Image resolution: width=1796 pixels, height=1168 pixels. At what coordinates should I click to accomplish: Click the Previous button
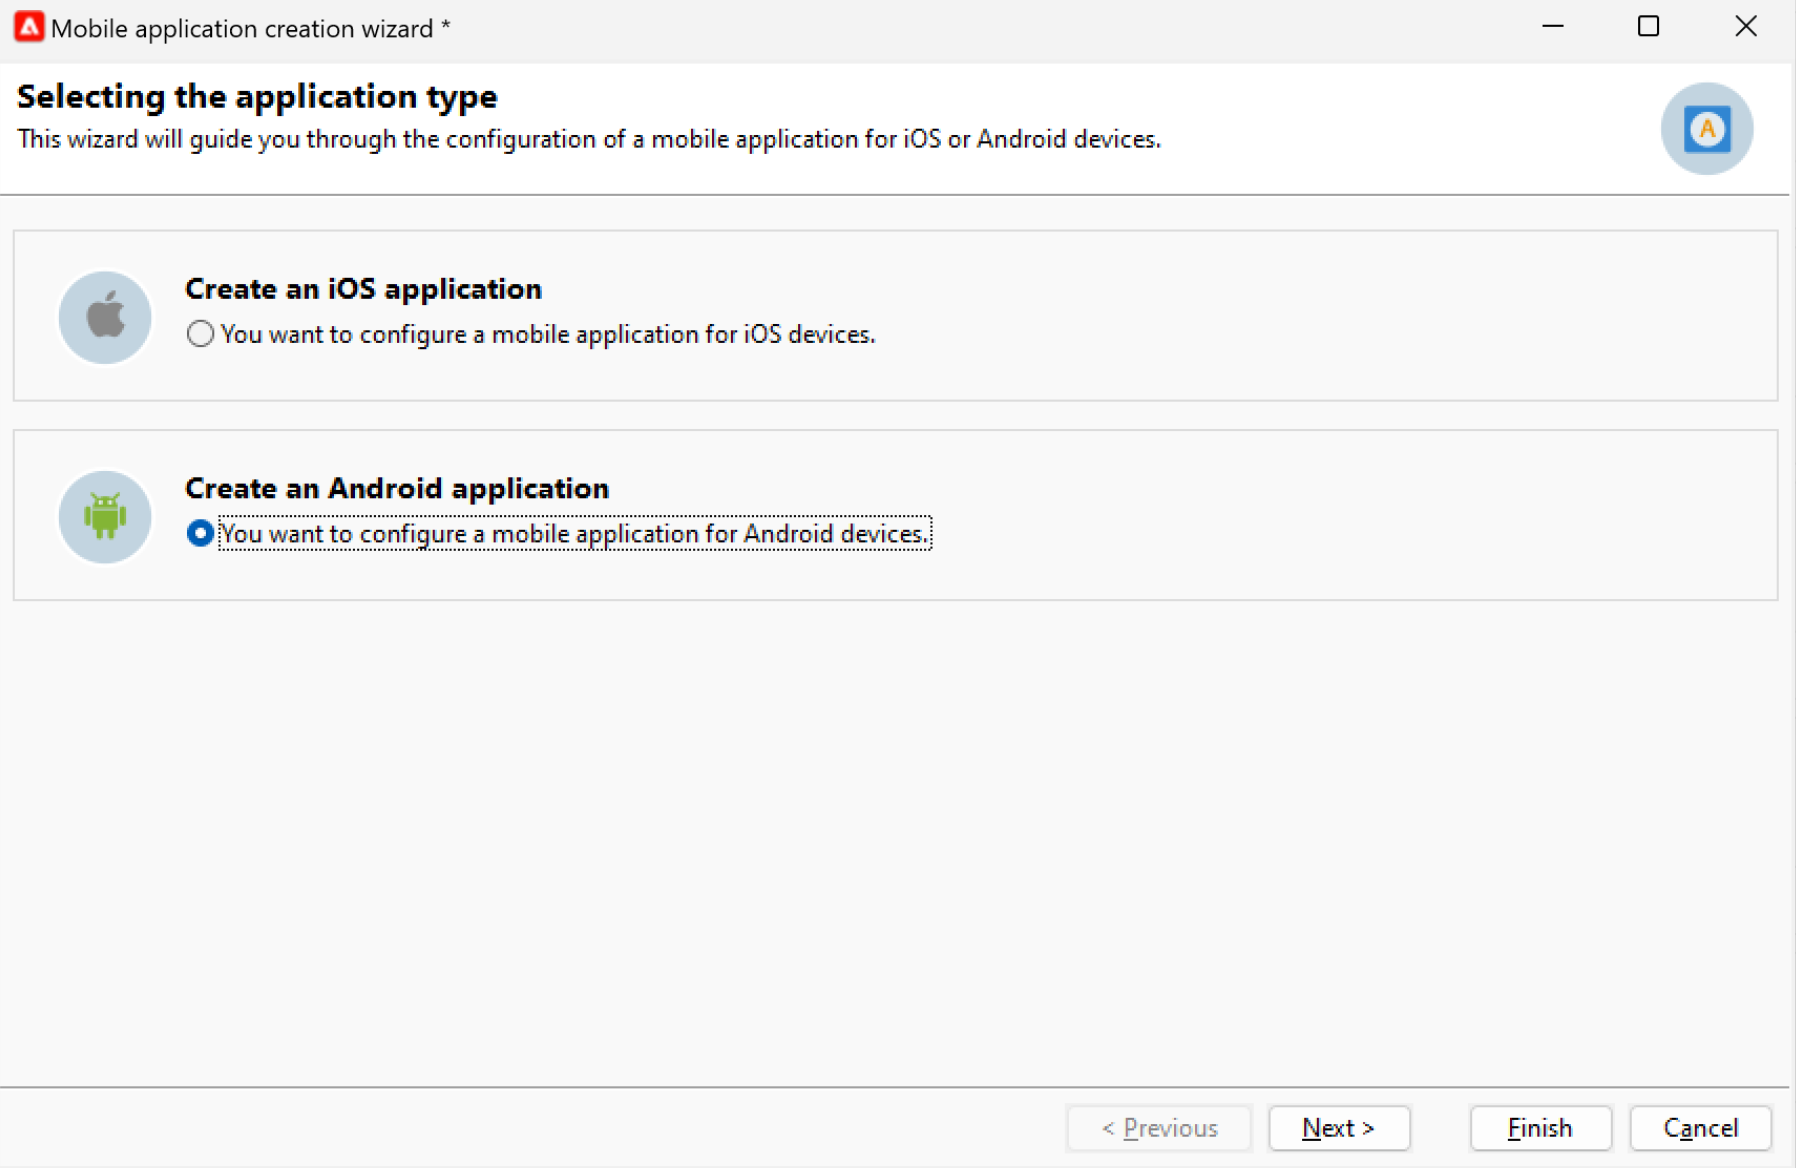point(1159,1128)
